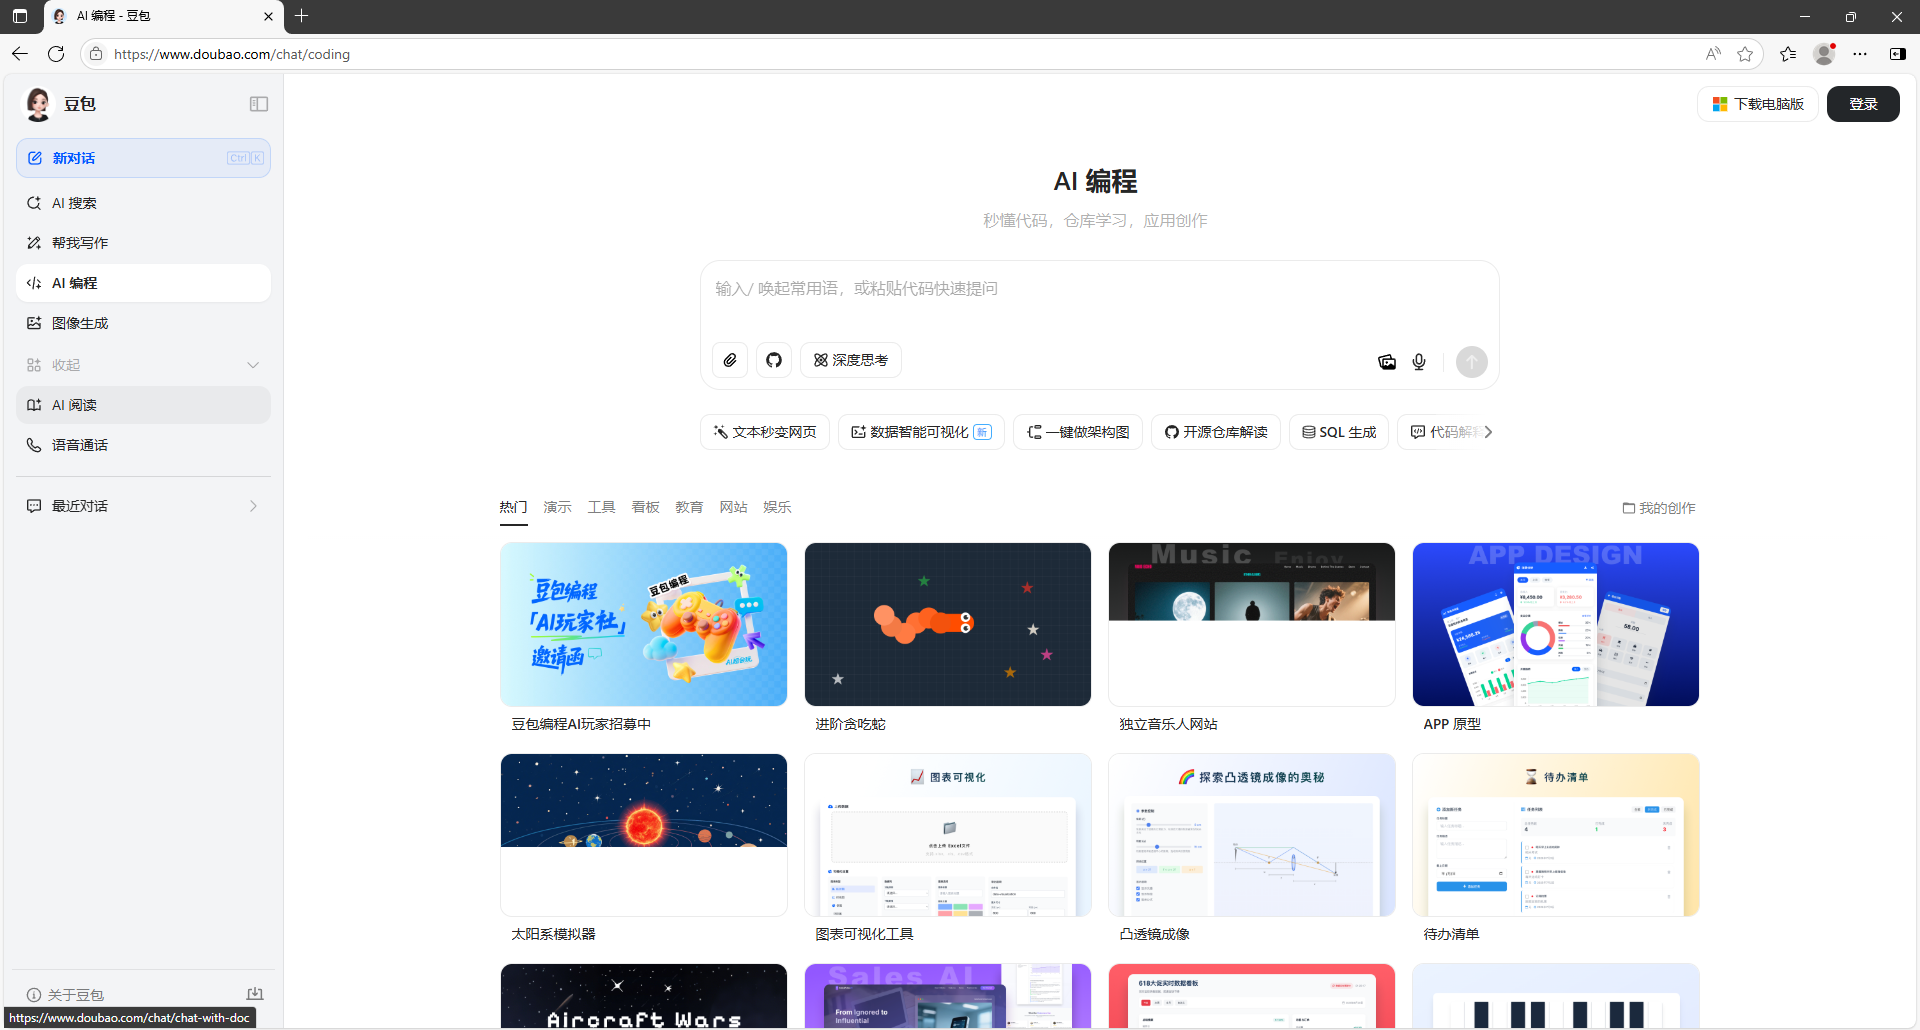Collapse the 收起 sidebar section
This screenshot has height=1030, width=1920.
[143, 365]
